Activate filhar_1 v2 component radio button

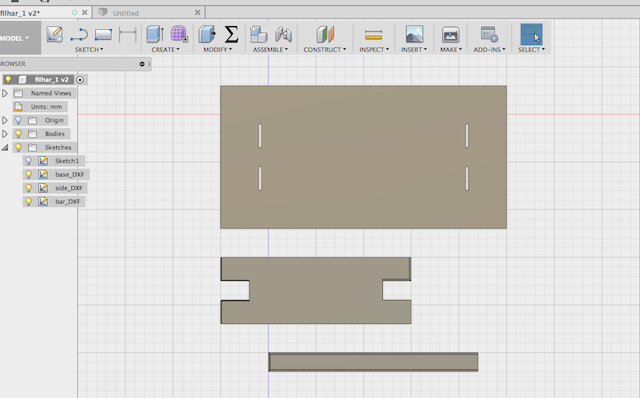pos(80,80)
